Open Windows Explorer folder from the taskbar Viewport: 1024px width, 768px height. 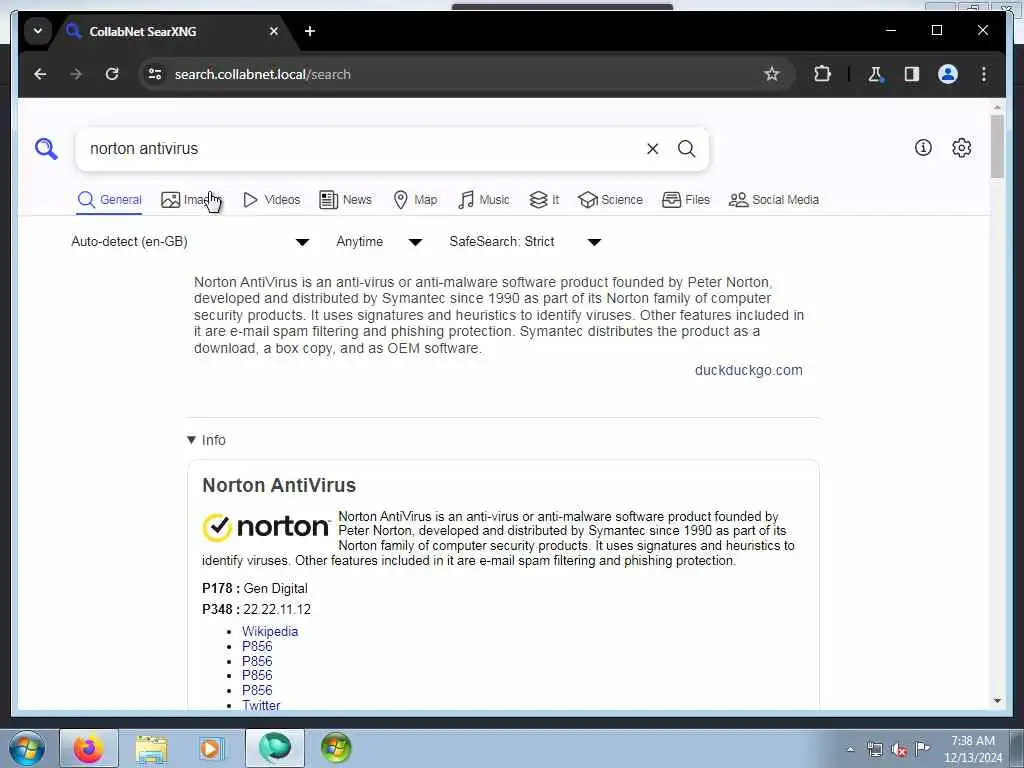click(151, 748)
